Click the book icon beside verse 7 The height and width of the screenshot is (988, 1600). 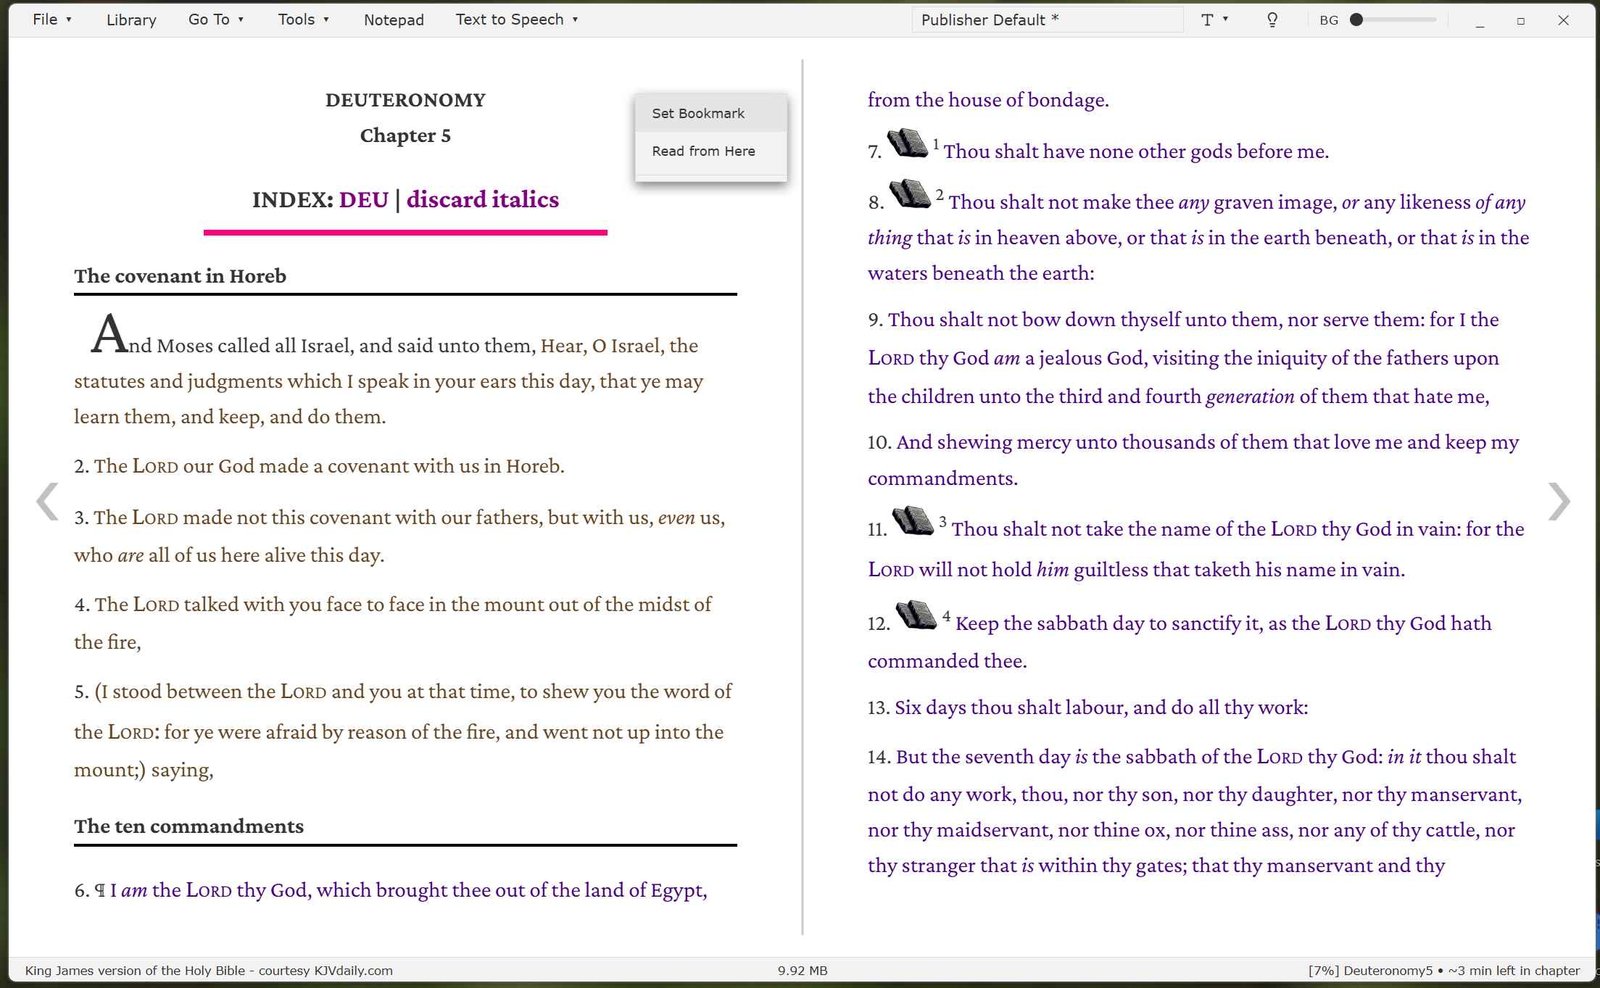908,143
